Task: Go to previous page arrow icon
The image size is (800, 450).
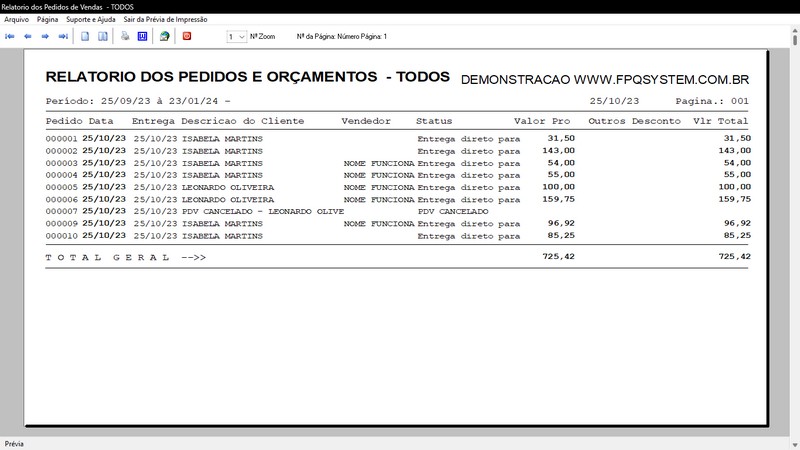Action: point(28,36)
